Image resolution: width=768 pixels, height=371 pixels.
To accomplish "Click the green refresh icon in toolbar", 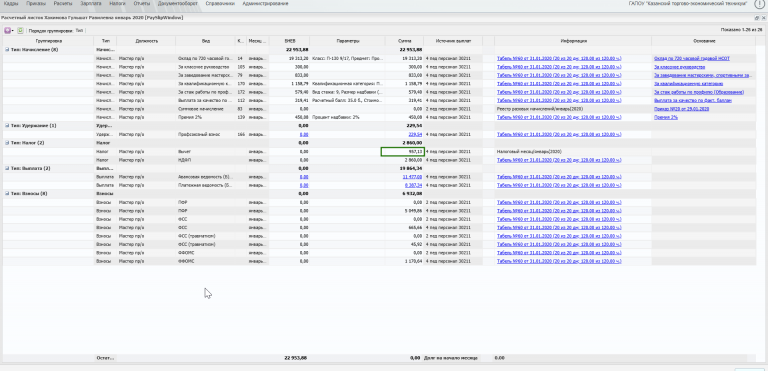I will pos(21,30).
